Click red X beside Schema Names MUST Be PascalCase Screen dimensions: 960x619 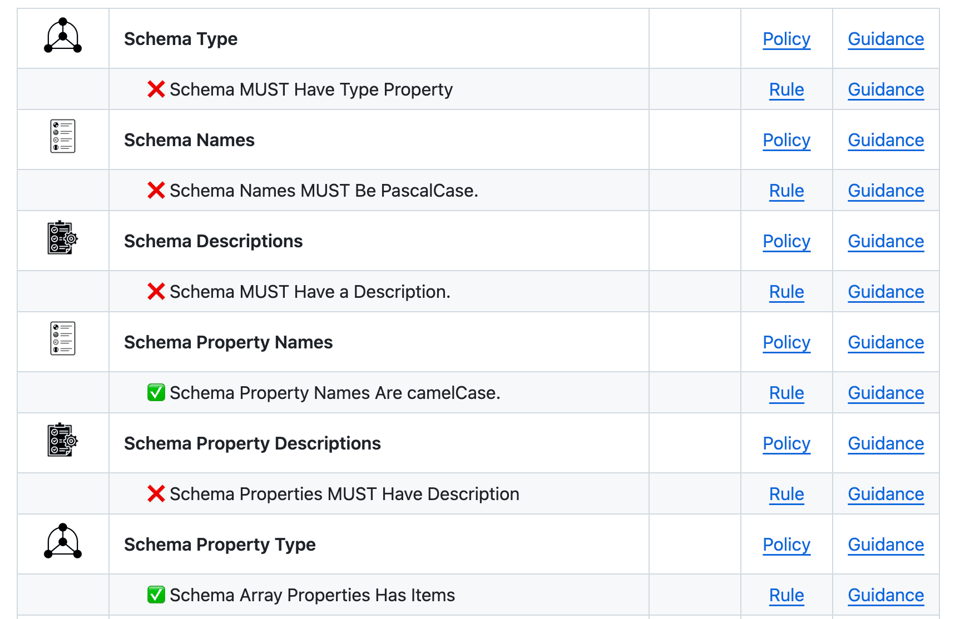click(x=156, y=190)
